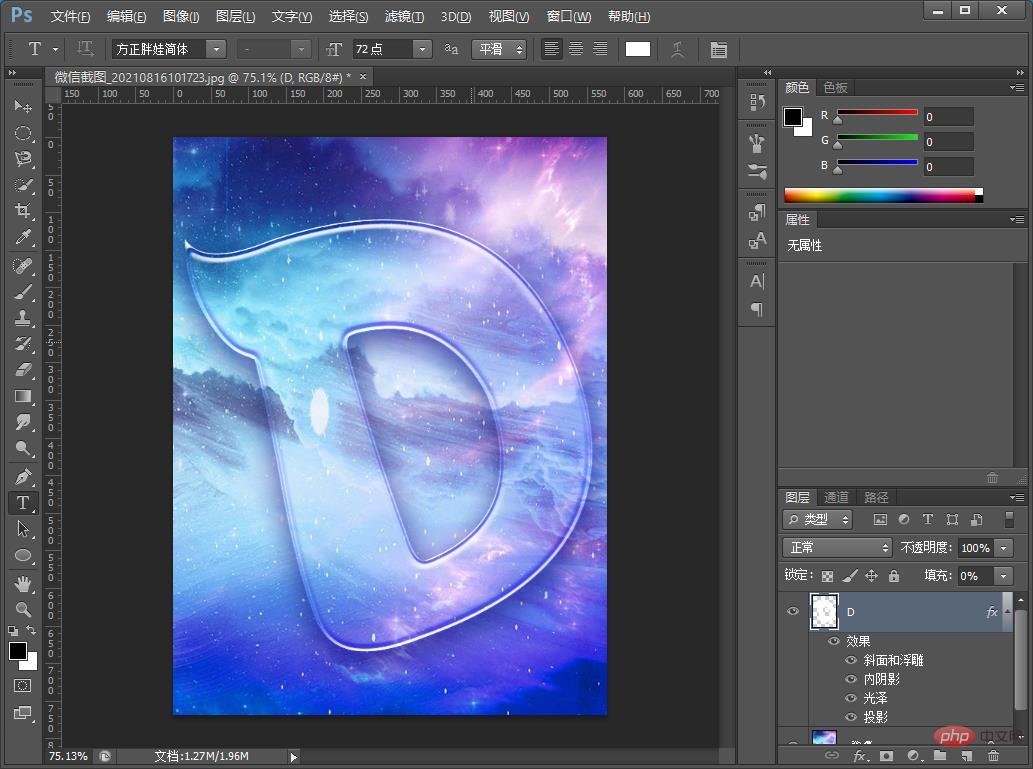Switch to the 色板 tab

tap(835, 87)
